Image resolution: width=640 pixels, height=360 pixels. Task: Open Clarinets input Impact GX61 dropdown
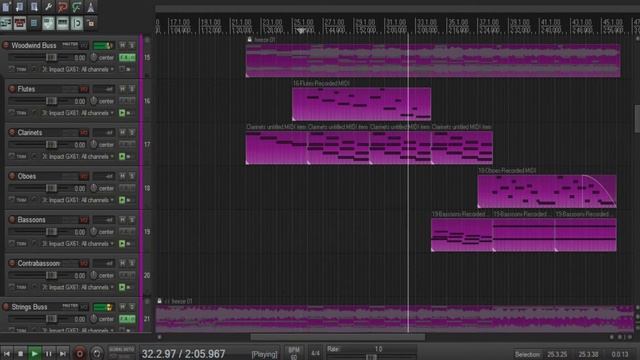78,157
